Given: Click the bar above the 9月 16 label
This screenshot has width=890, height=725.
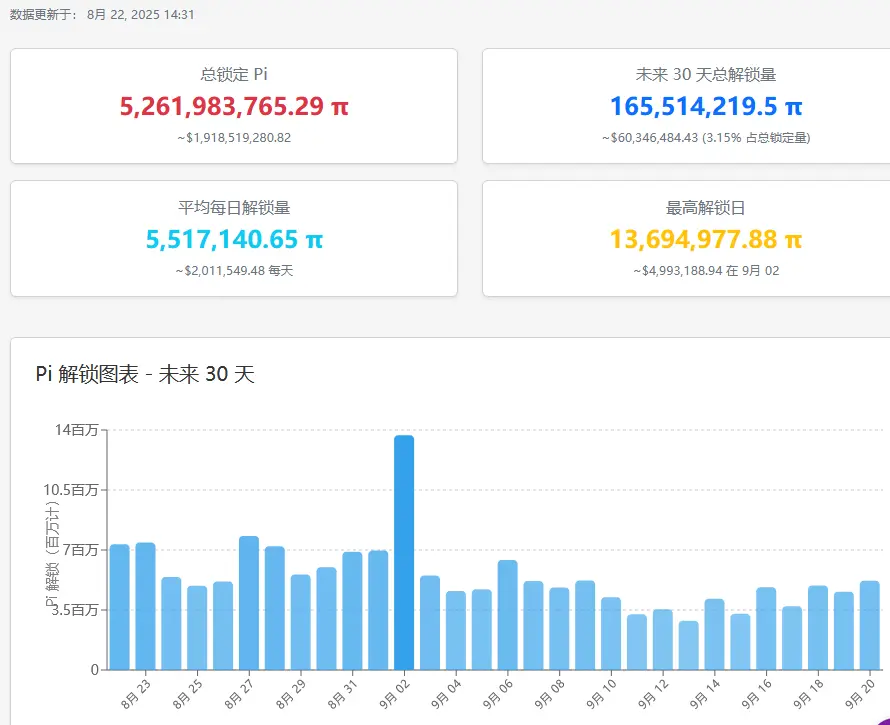Looking at the screenshot, I should [766, 628].
